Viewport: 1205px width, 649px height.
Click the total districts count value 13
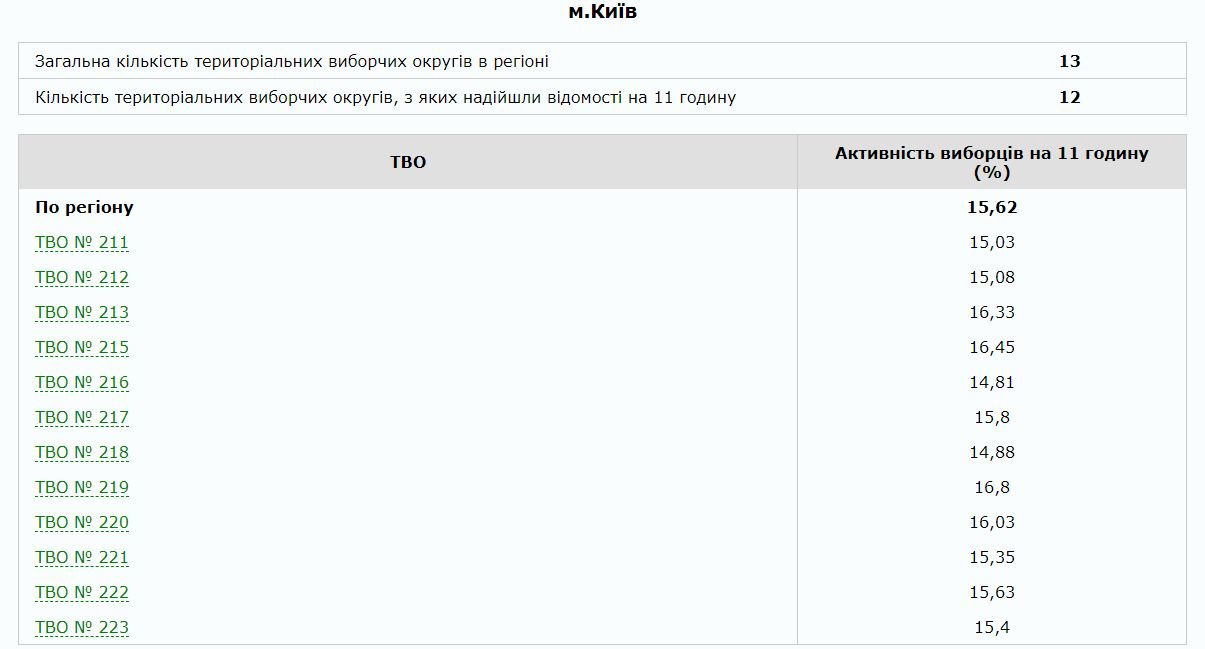1072,60
